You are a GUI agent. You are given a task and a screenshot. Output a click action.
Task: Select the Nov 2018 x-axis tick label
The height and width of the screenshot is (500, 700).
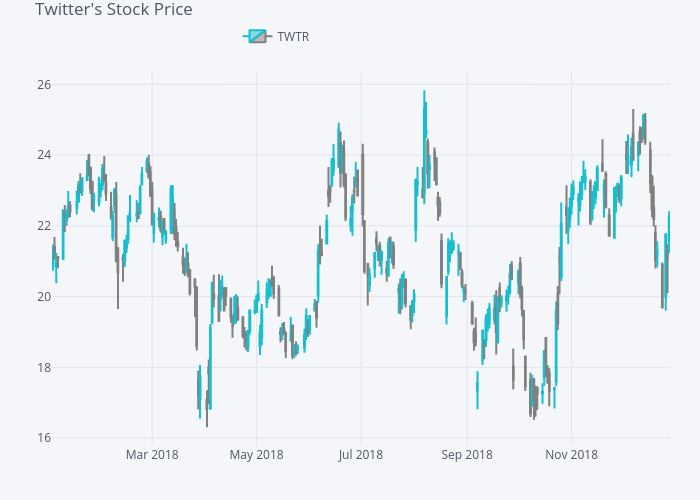click(x=571, y=455)
